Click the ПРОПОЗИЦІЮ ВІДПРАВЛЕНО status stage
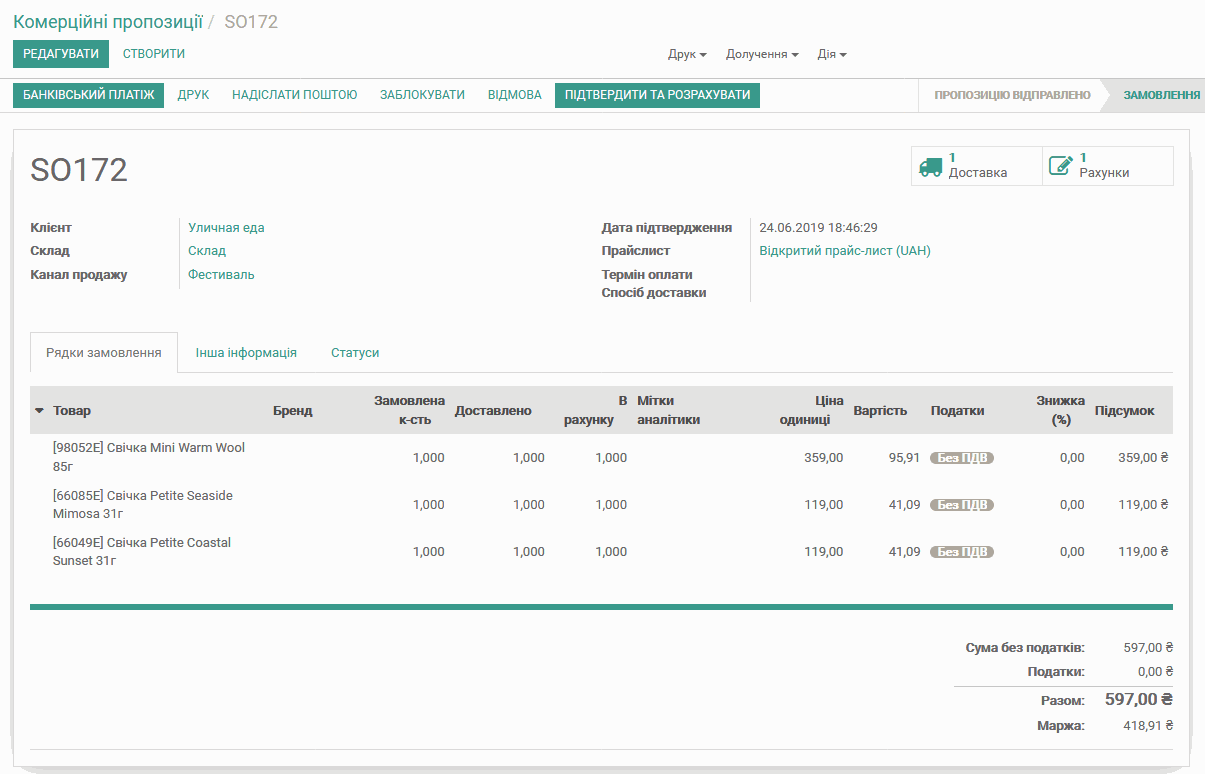 1012,95
